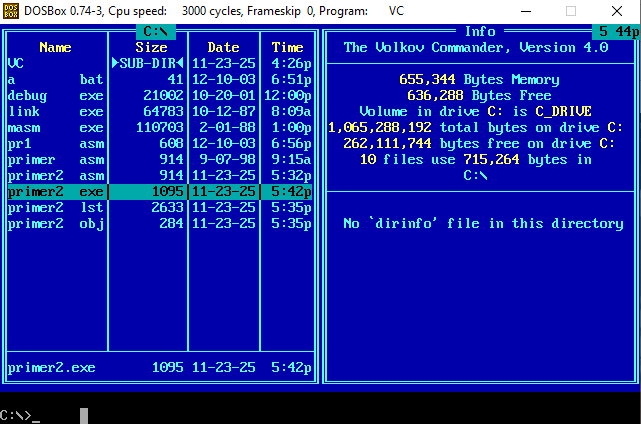The width and height of the screenshot is (641, 424).
Task: Select primer.asm dated 9-07-98
Action: [x=160, y=159]
